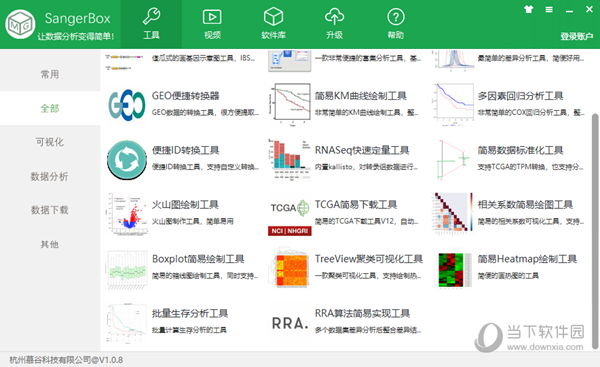
Task: Select the 数据下载 sidebar category
Action: tap(50, 210)
